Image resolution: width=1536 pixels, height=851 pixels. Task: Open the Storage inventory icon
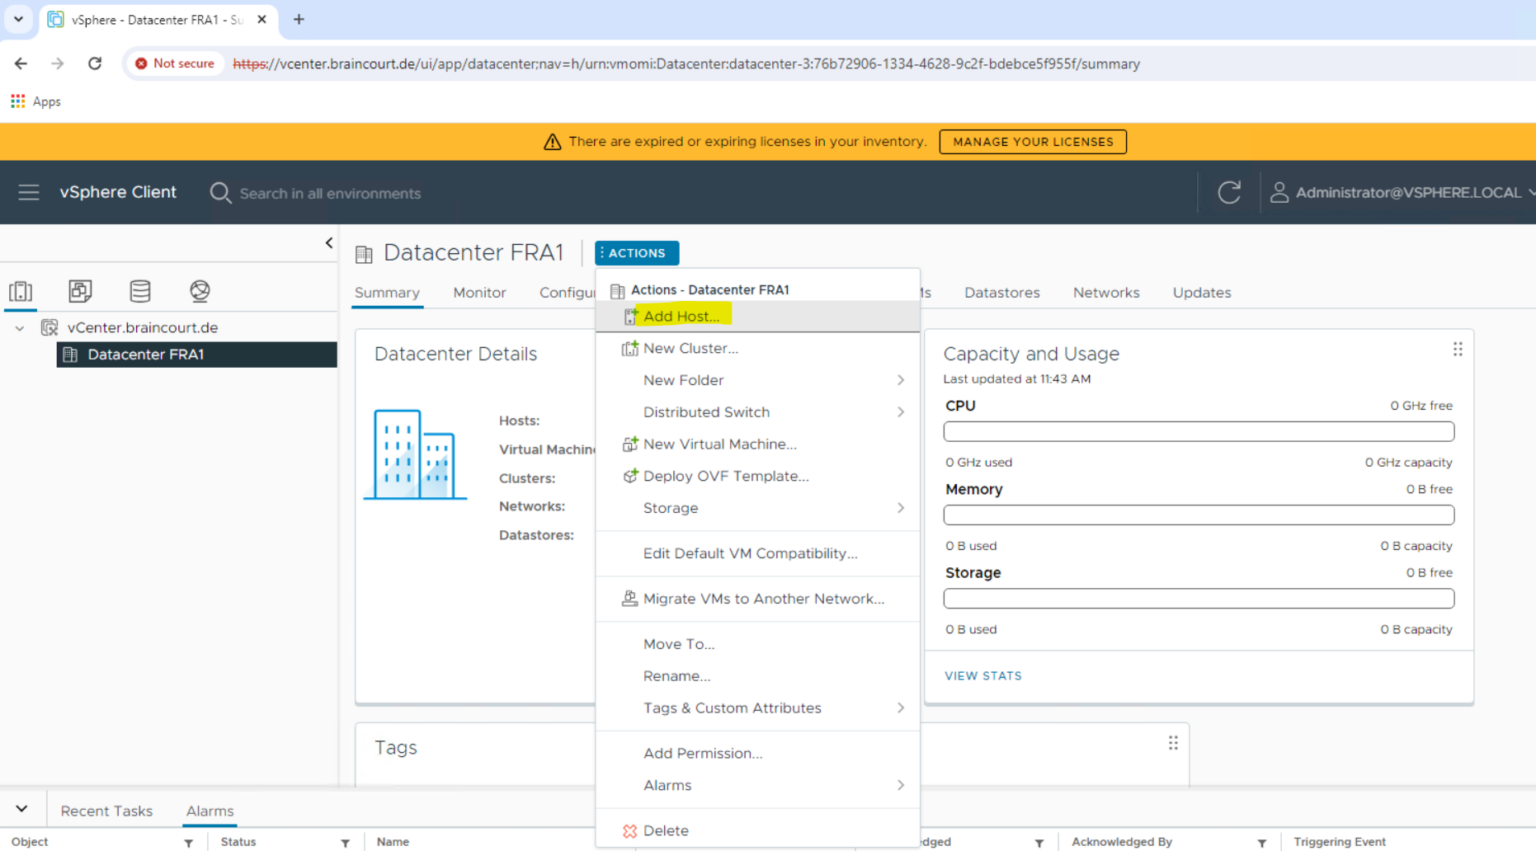click(140, 291)
